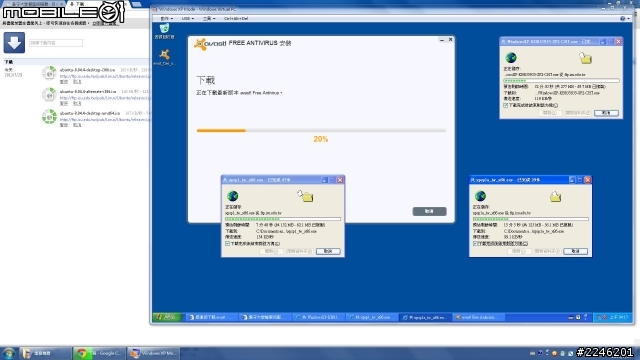This screenshot has height=360, width=640.
Task: Open the source URL of ubuntu desktop-i386.iso
Action: coord(104,76)
